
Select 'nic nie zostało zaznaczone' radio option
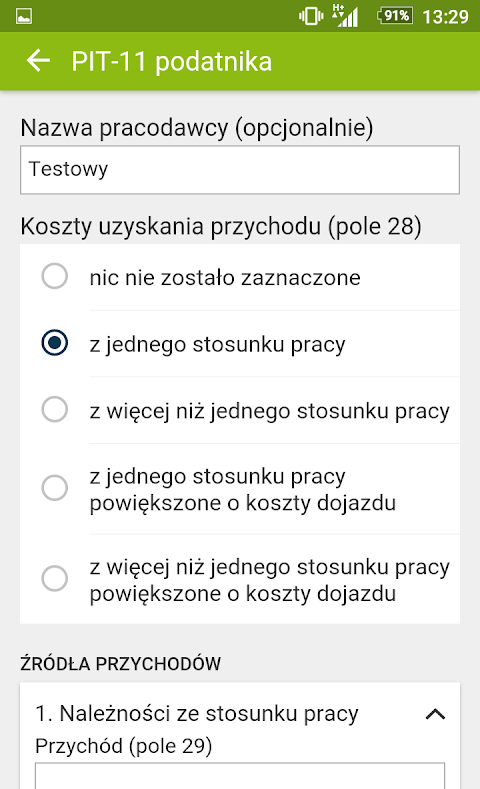click(x=240, y=277)
